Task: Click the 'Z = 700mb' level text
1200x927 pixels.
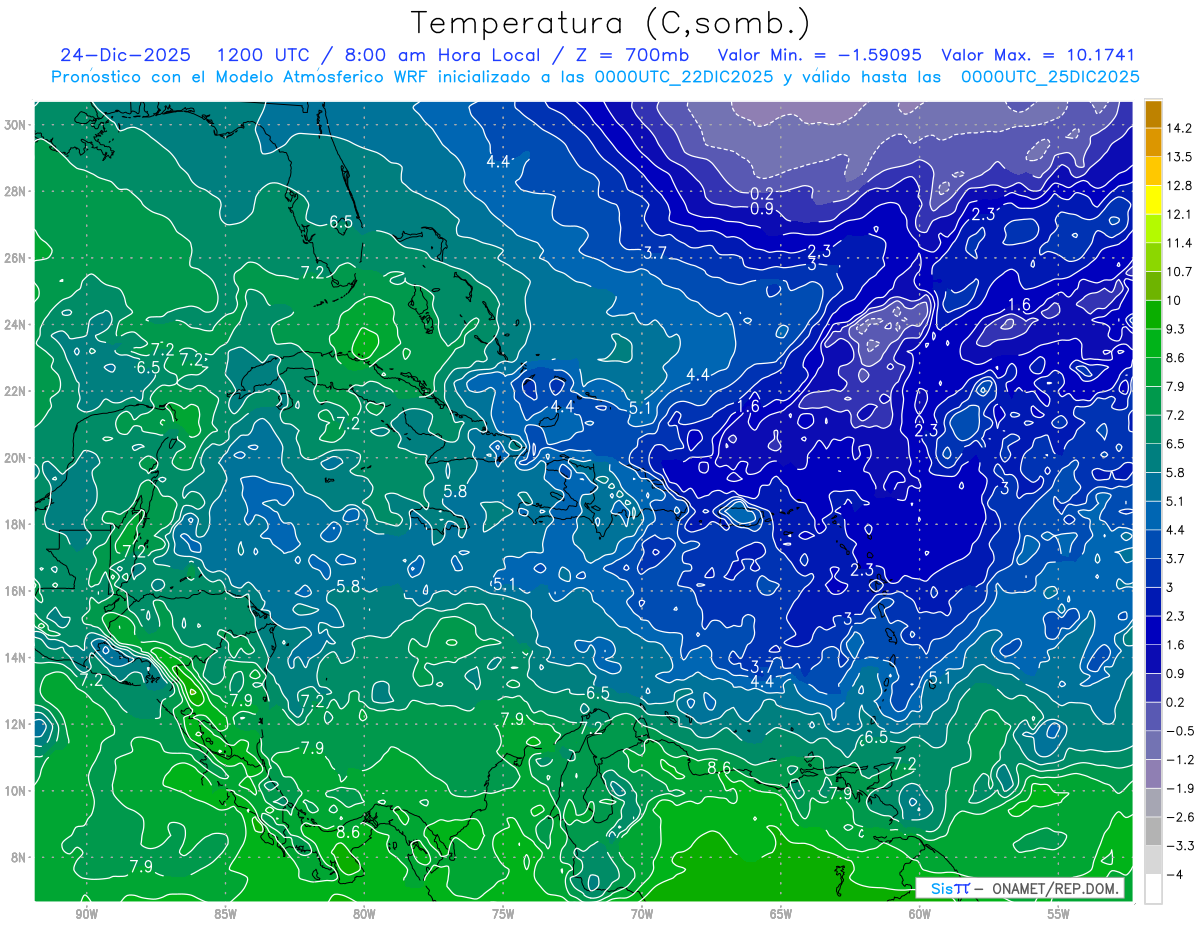Action: click(634, 55)
